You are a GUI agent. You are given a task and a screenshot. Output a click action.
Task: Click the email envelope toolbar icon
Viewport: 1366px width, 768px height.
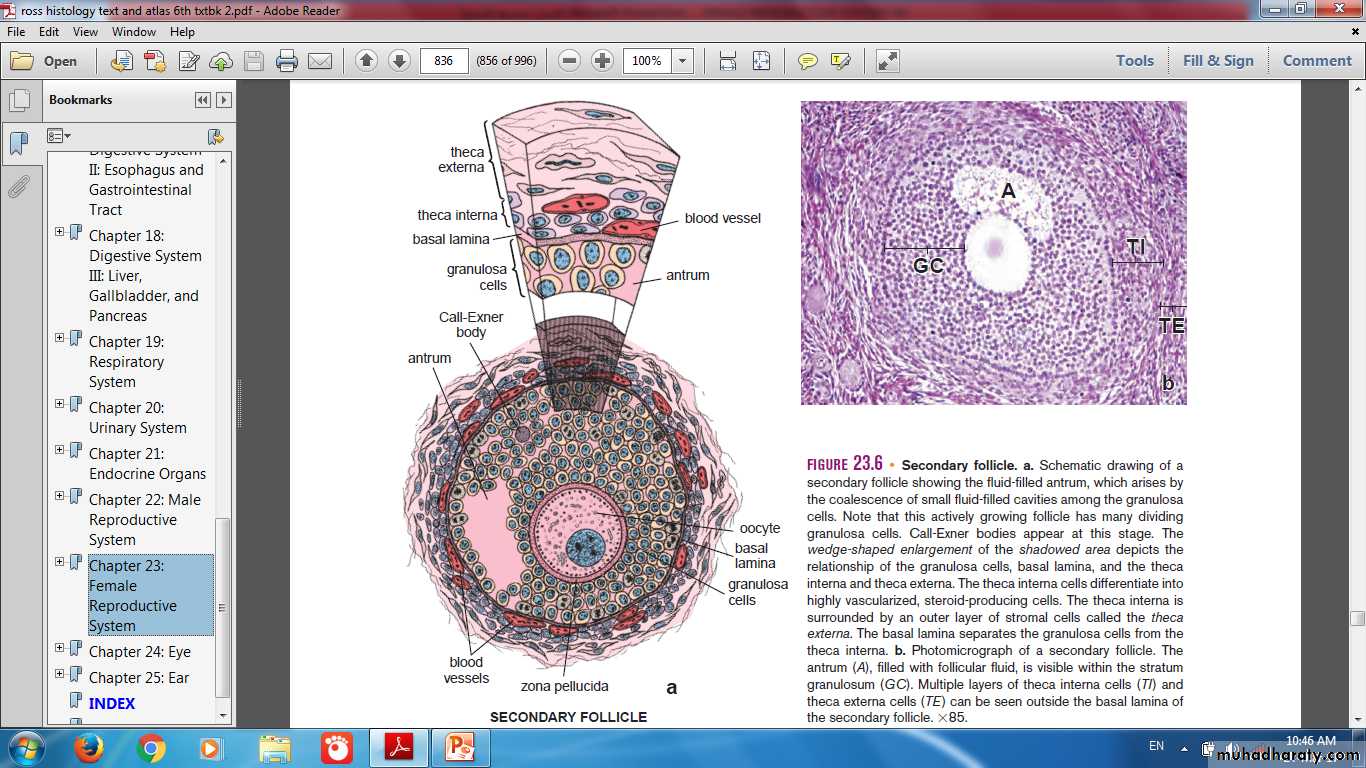319,61
